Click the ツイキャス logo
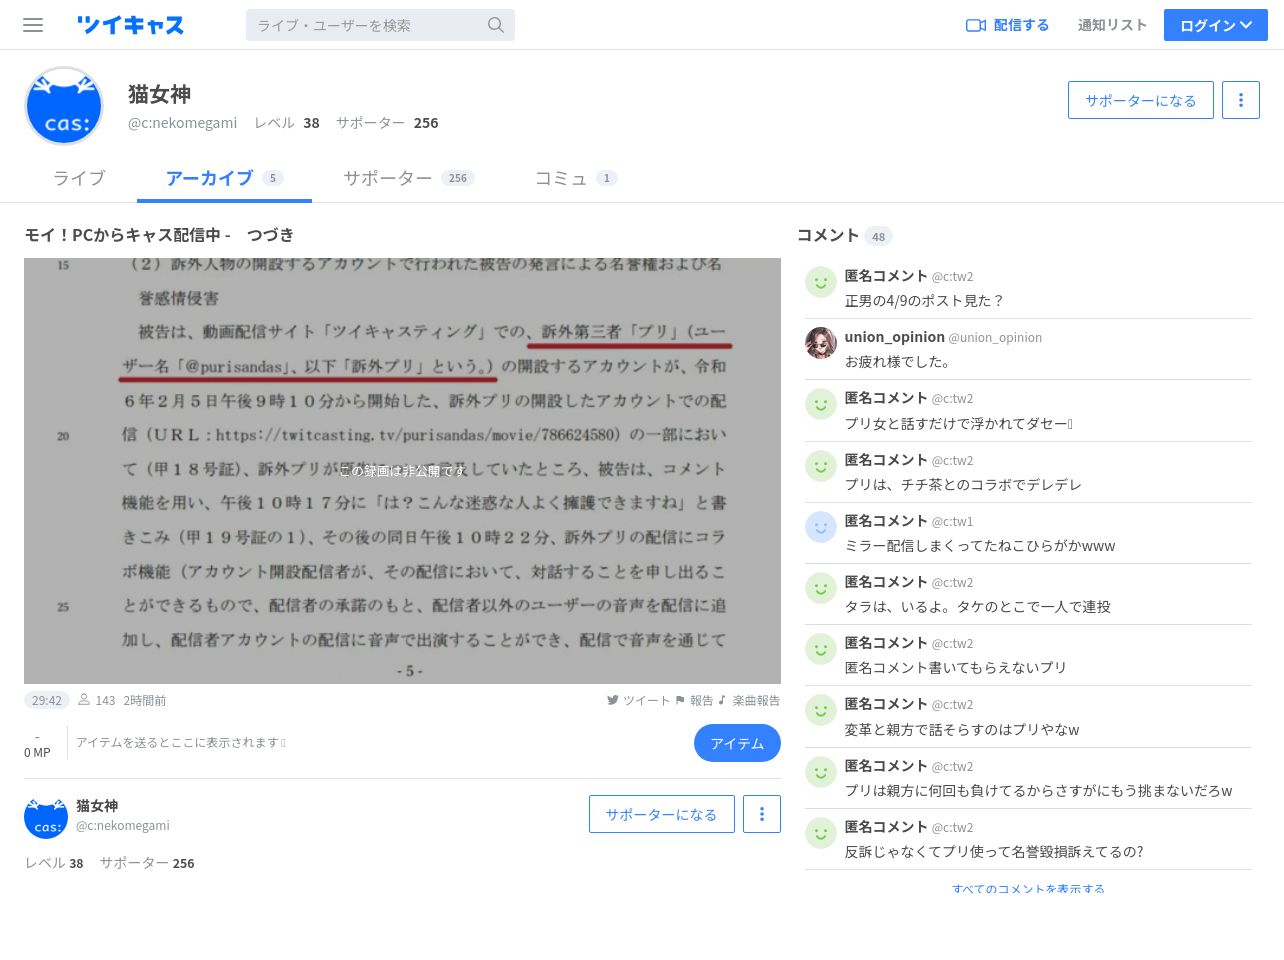1284x960 pixels. pyautogui.click(x=131, y=25)
